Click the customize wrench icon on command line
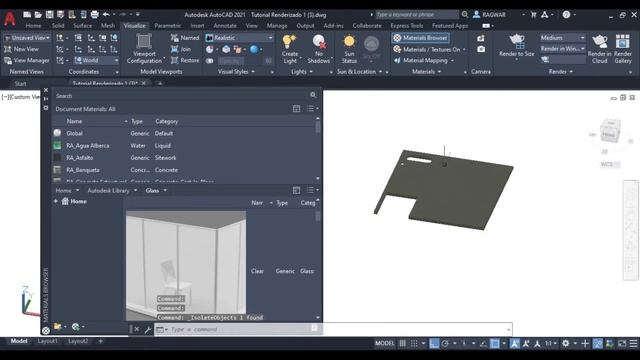This screenshot has width=640, height=360. 147,329
